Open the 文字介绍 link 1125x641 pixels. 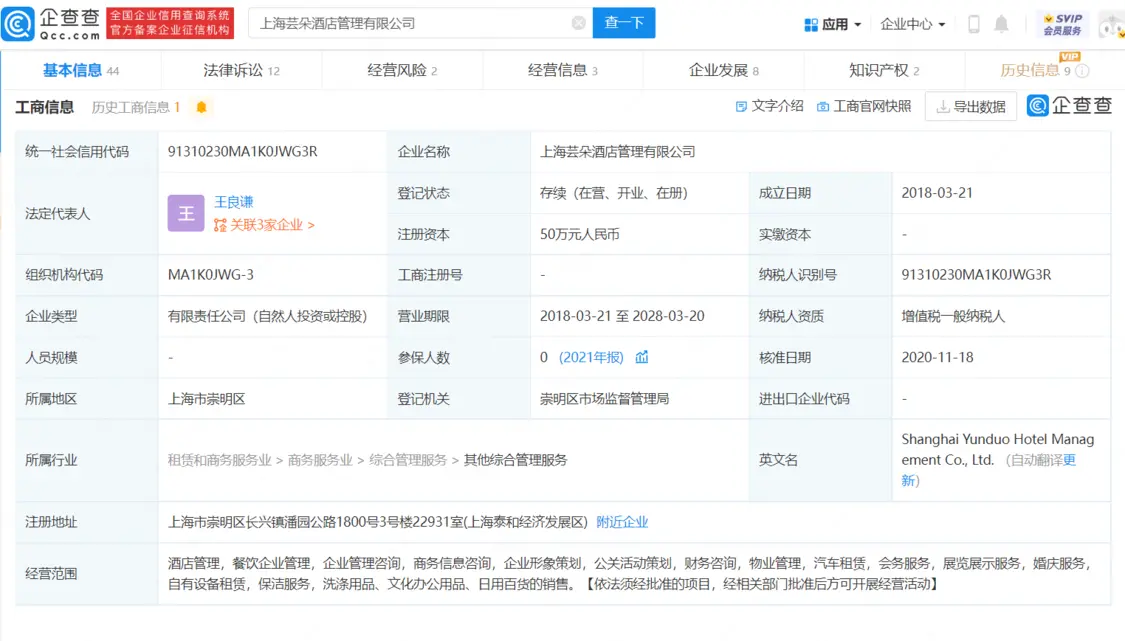coord(769,106)
